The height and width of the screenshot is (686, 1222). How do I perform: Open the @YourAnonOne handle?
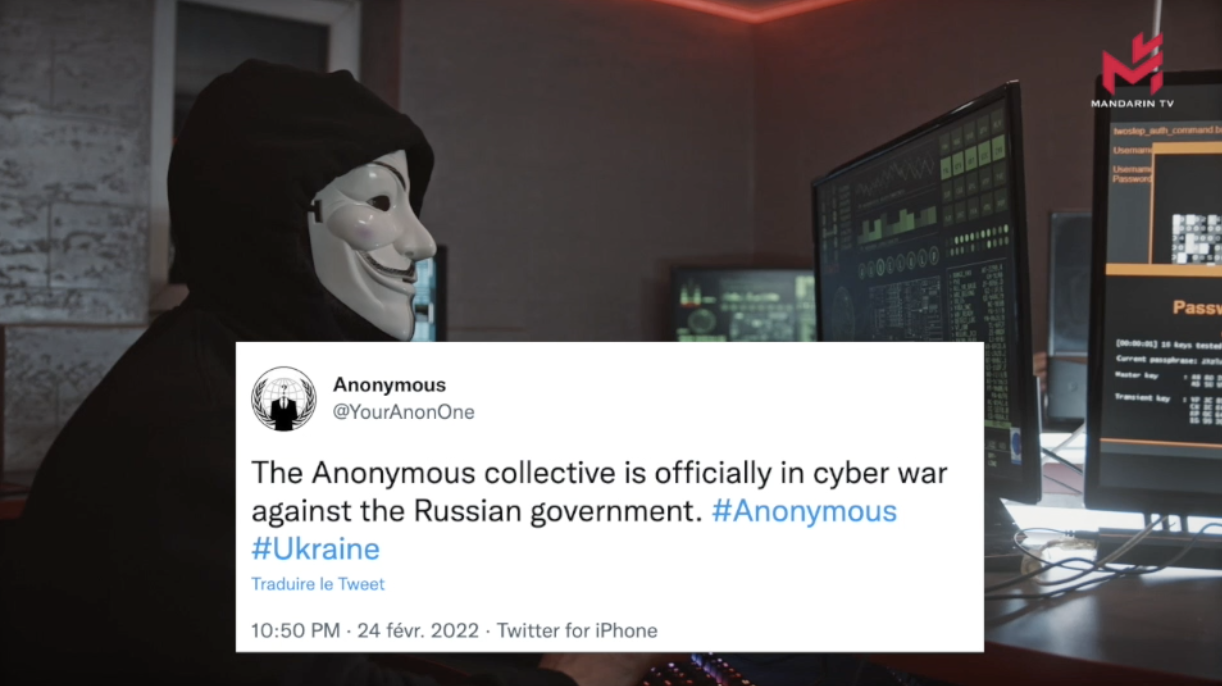tap(404, 412)
